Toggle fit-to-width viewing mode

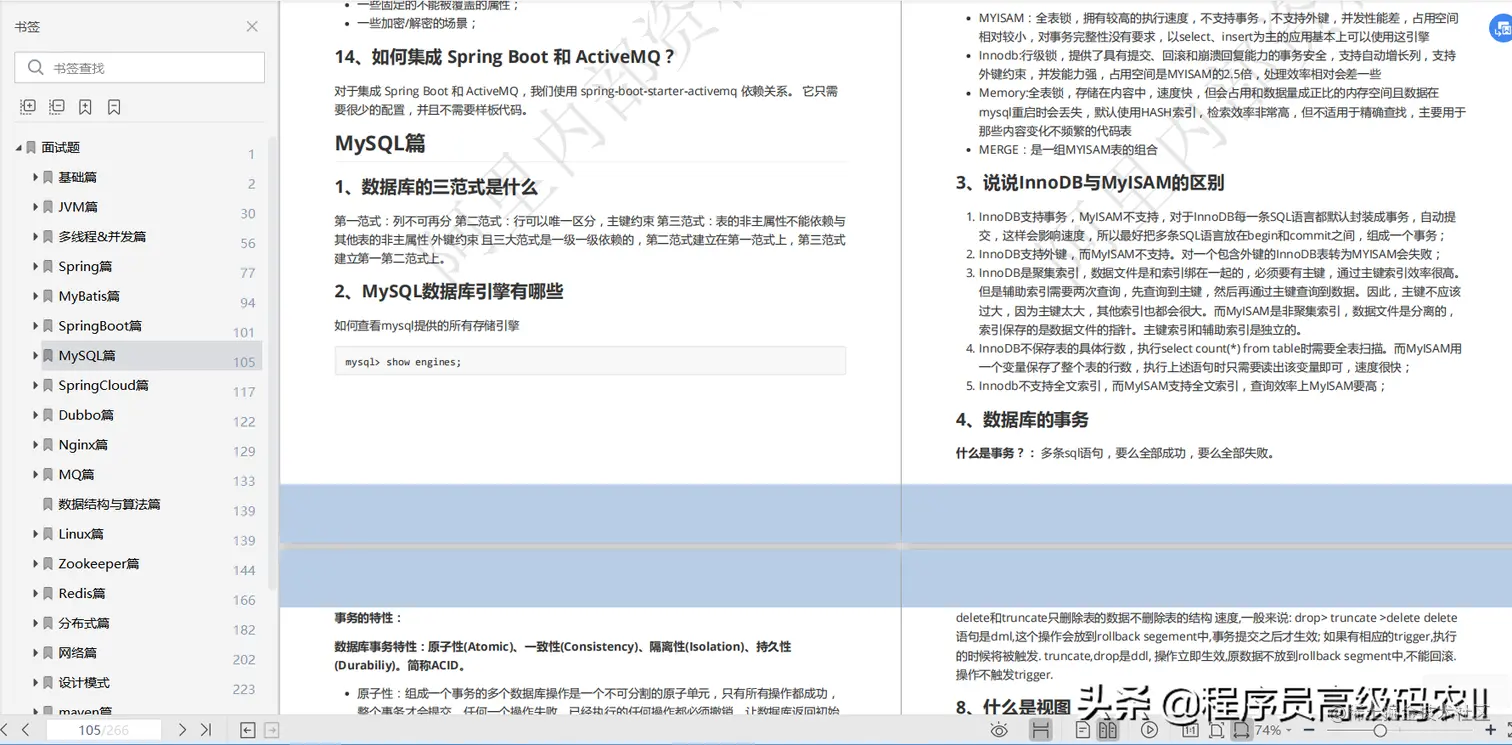[1240, 730]
